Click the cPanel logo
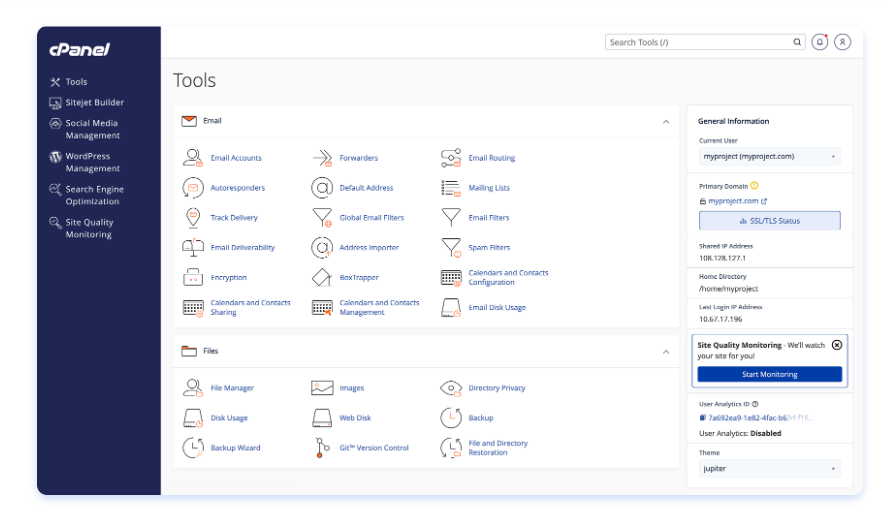 tap(80, 50)
